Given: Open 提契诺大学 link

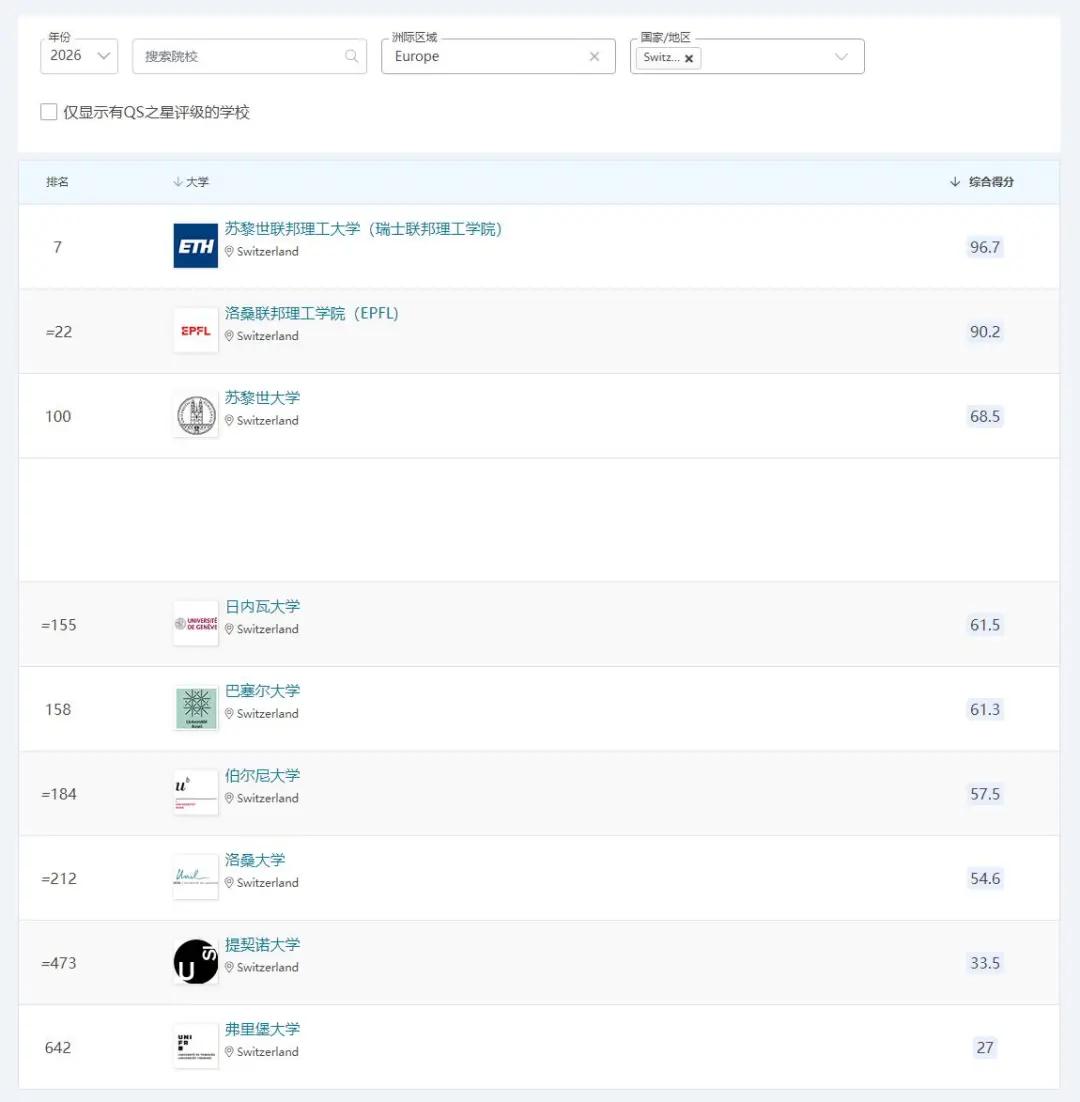Looking at the screenshot, I should point(262,945).
